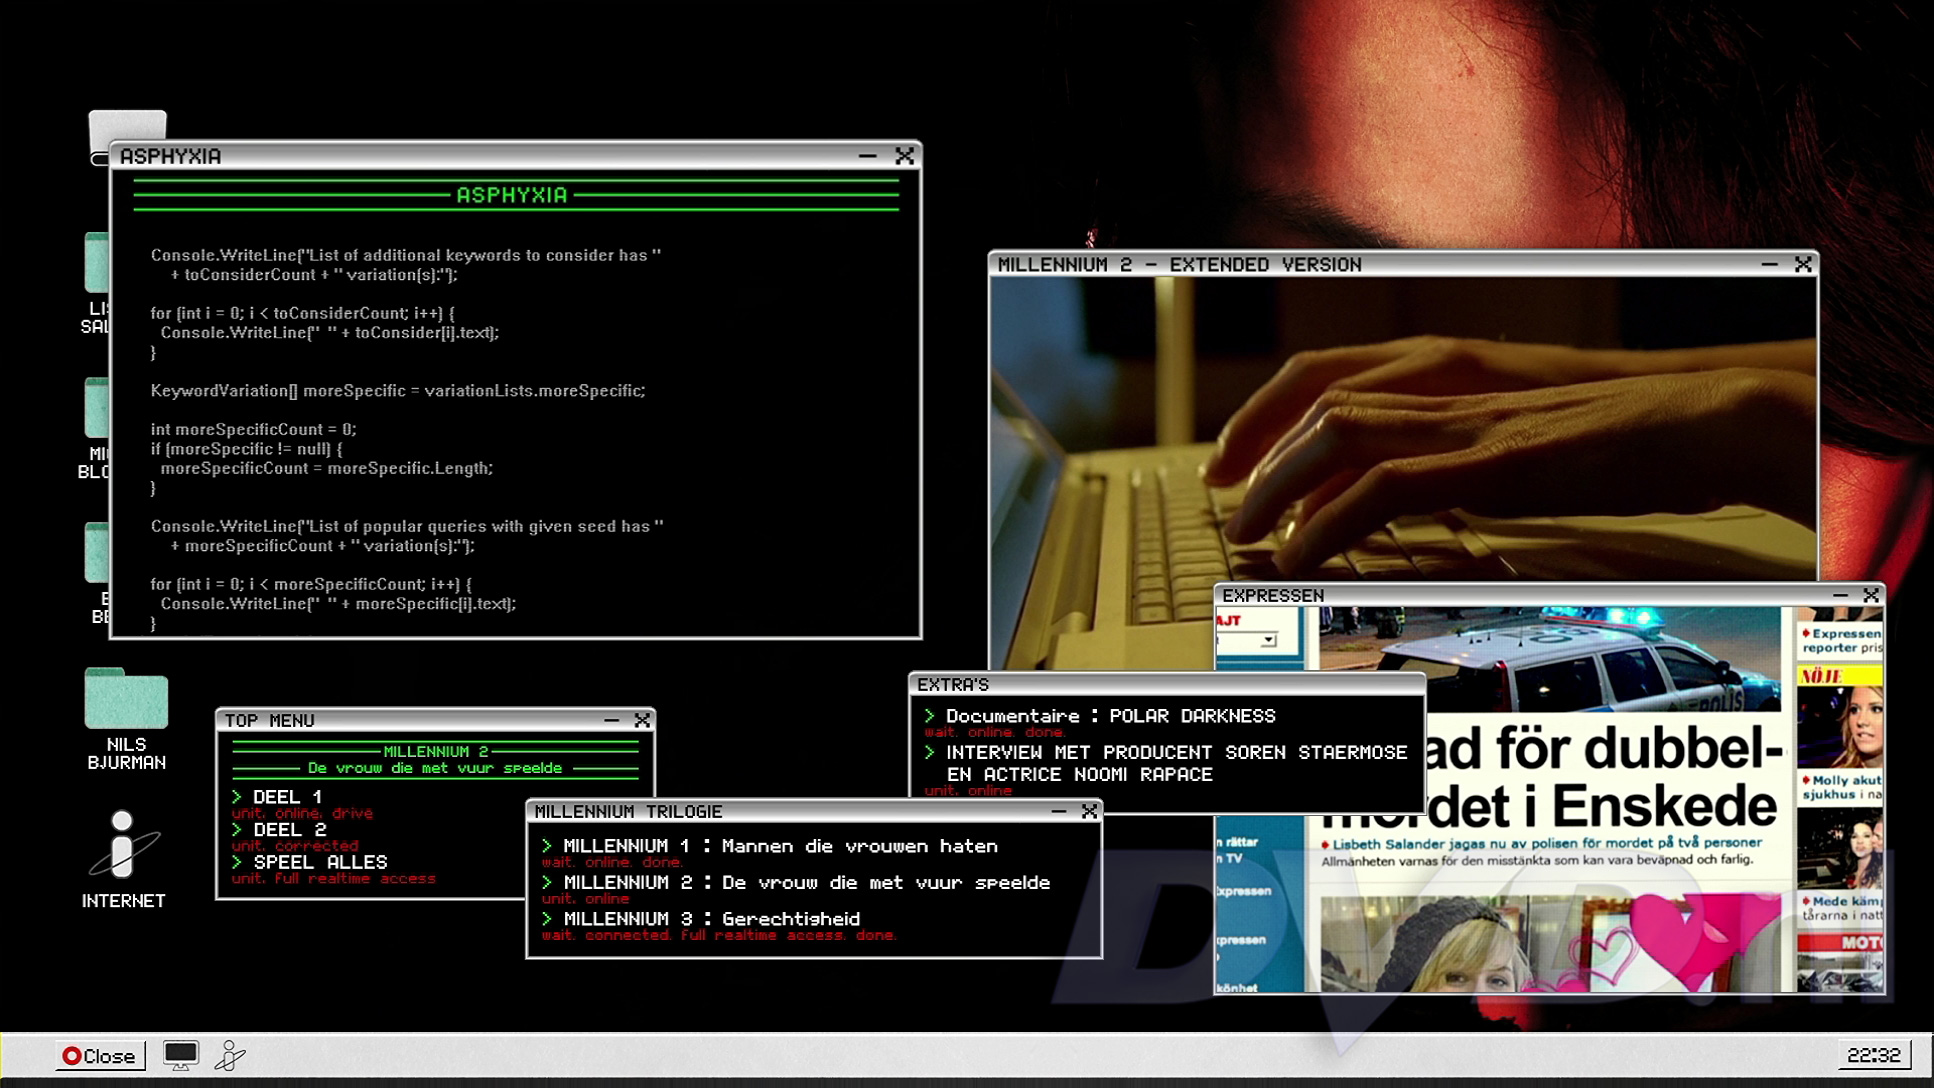The image size is (1934, 1088).
Task: Minimize the Expressen window
Action: pyautogui.click(x=1840, y=595)
